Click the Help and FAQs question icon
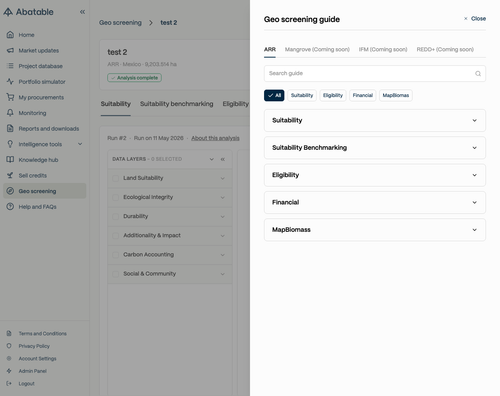 (10, 206)
